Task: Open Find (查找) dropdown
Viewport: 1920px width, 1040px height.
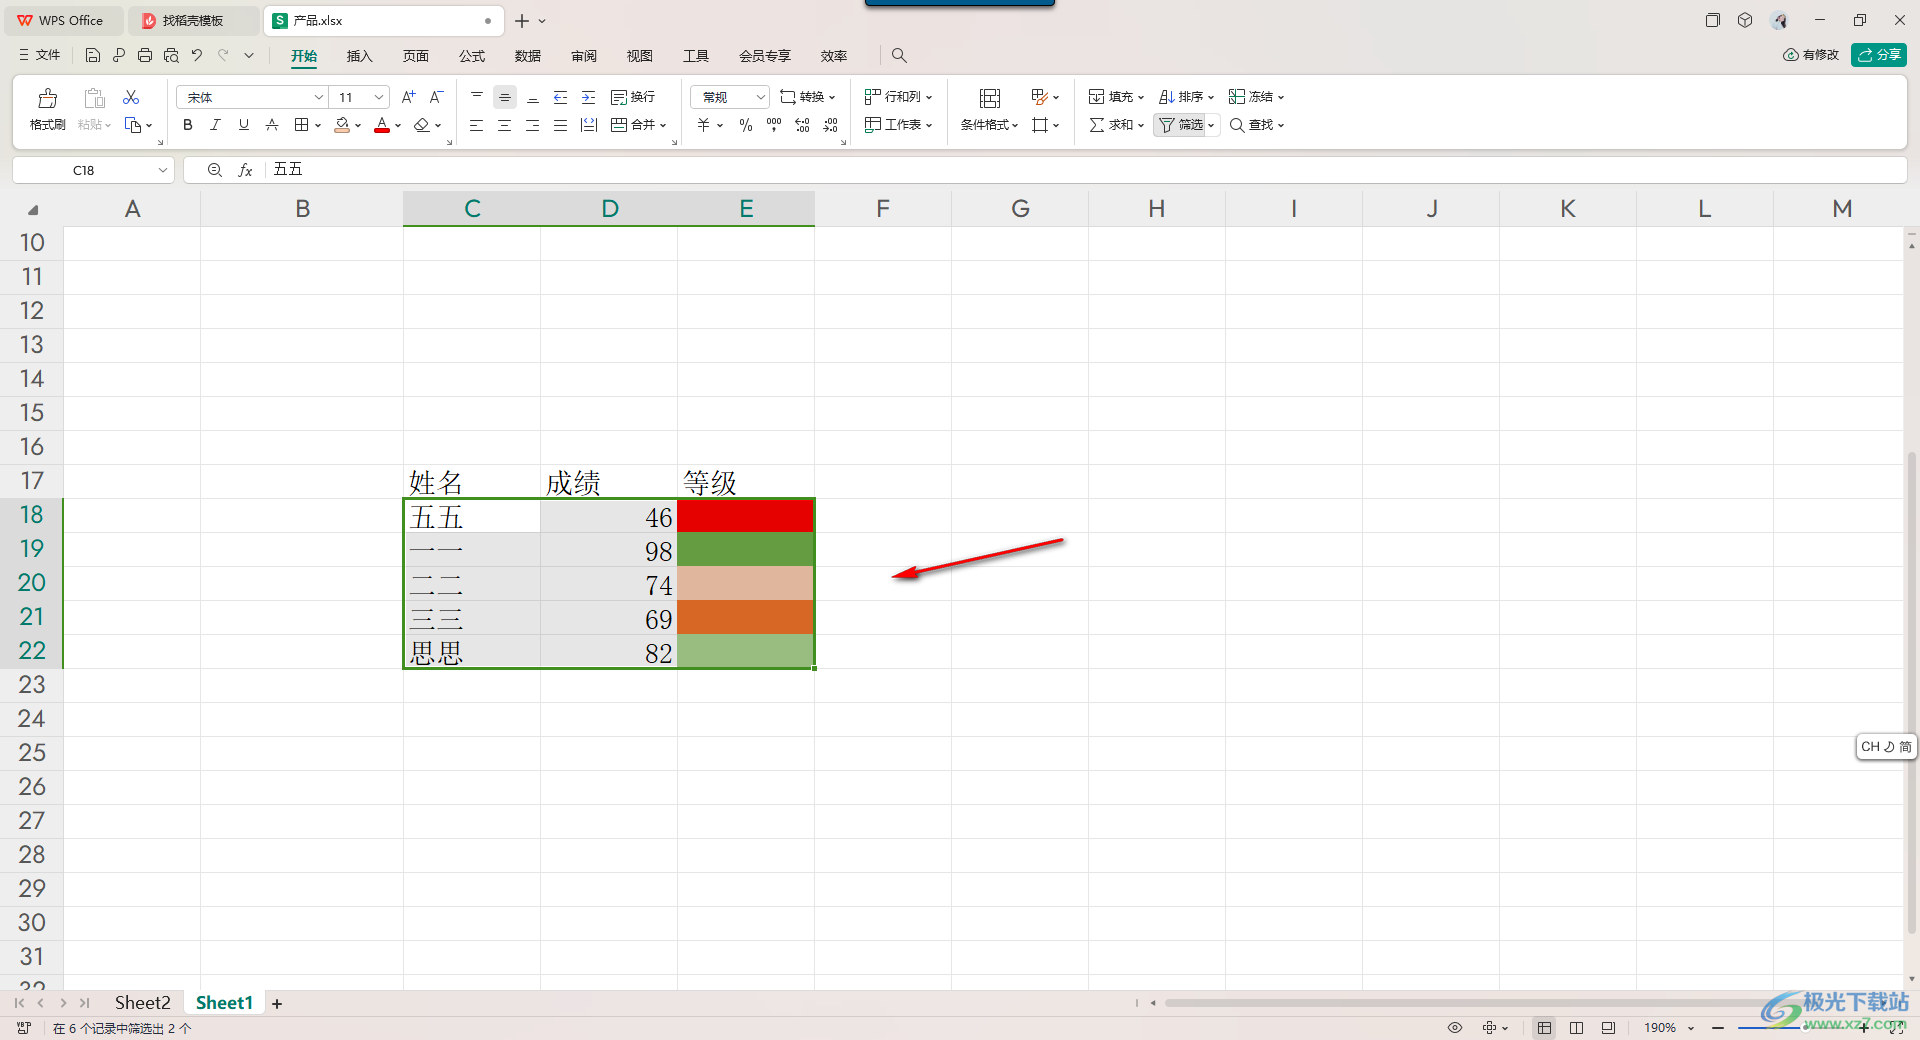Action: click(x=1256, y=125)
